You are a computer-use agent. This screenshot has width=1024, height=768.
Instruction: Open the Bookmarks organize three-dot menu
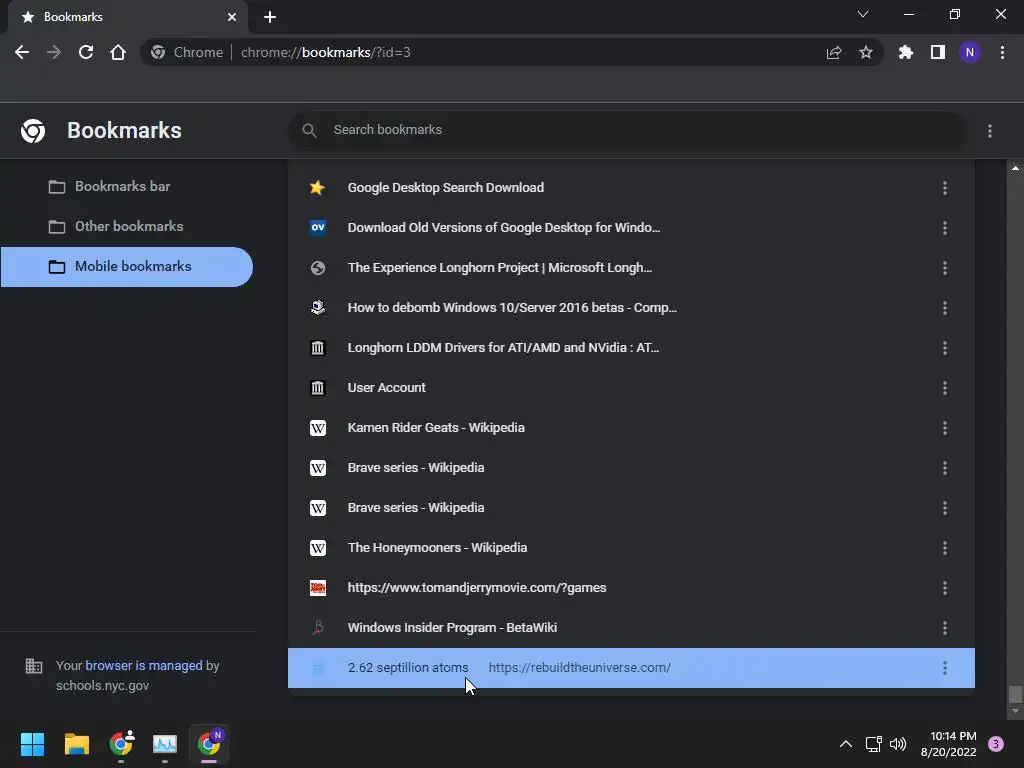[990, 131]
